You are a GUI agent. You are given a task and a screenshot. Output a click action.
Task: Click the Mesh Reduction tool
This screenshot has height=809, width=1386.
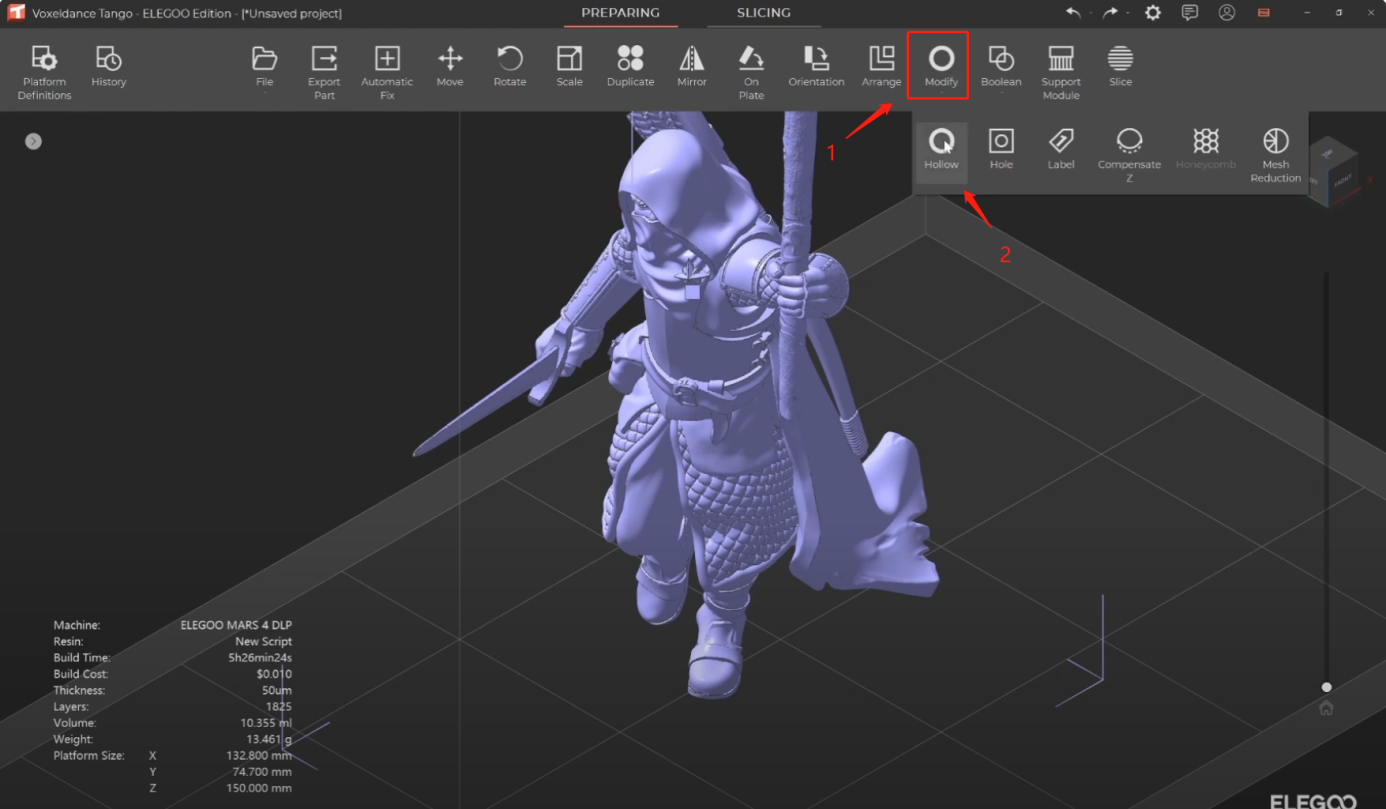tap(1275, 155)
